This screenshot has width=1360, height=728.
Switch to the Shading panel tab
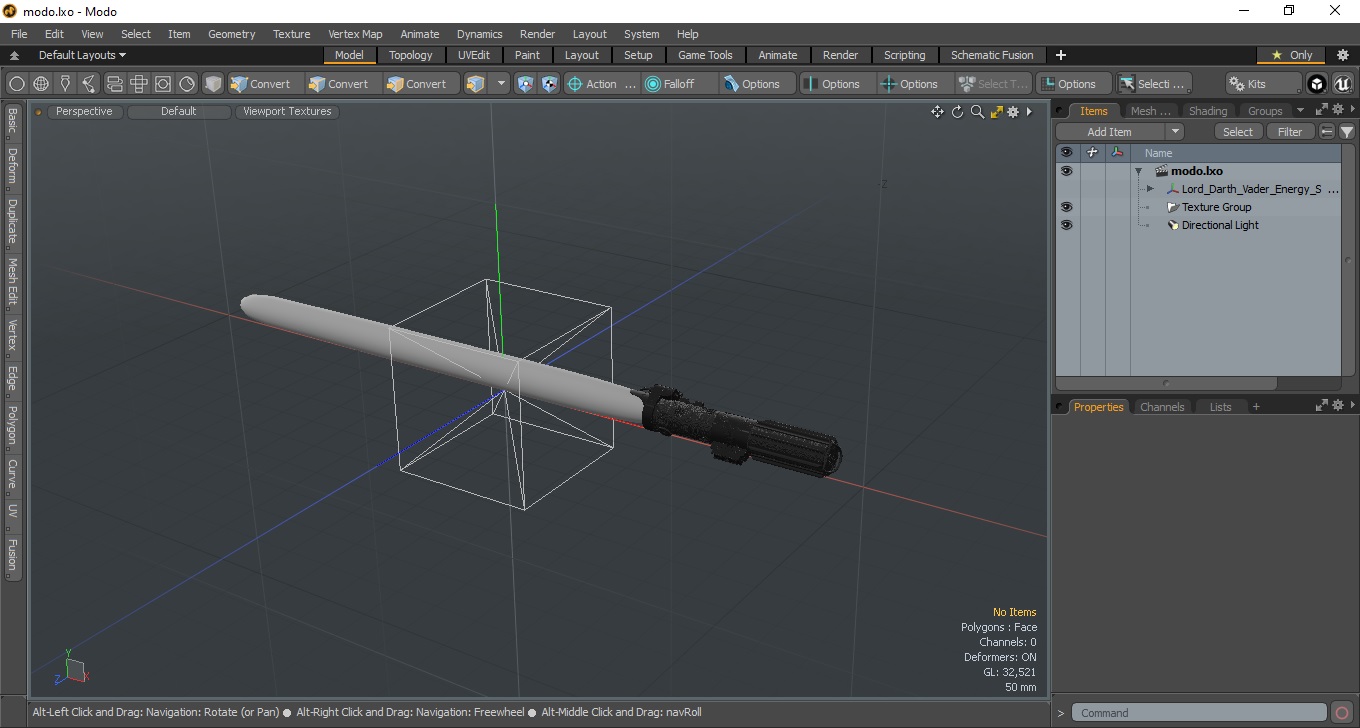point(1208,111)
